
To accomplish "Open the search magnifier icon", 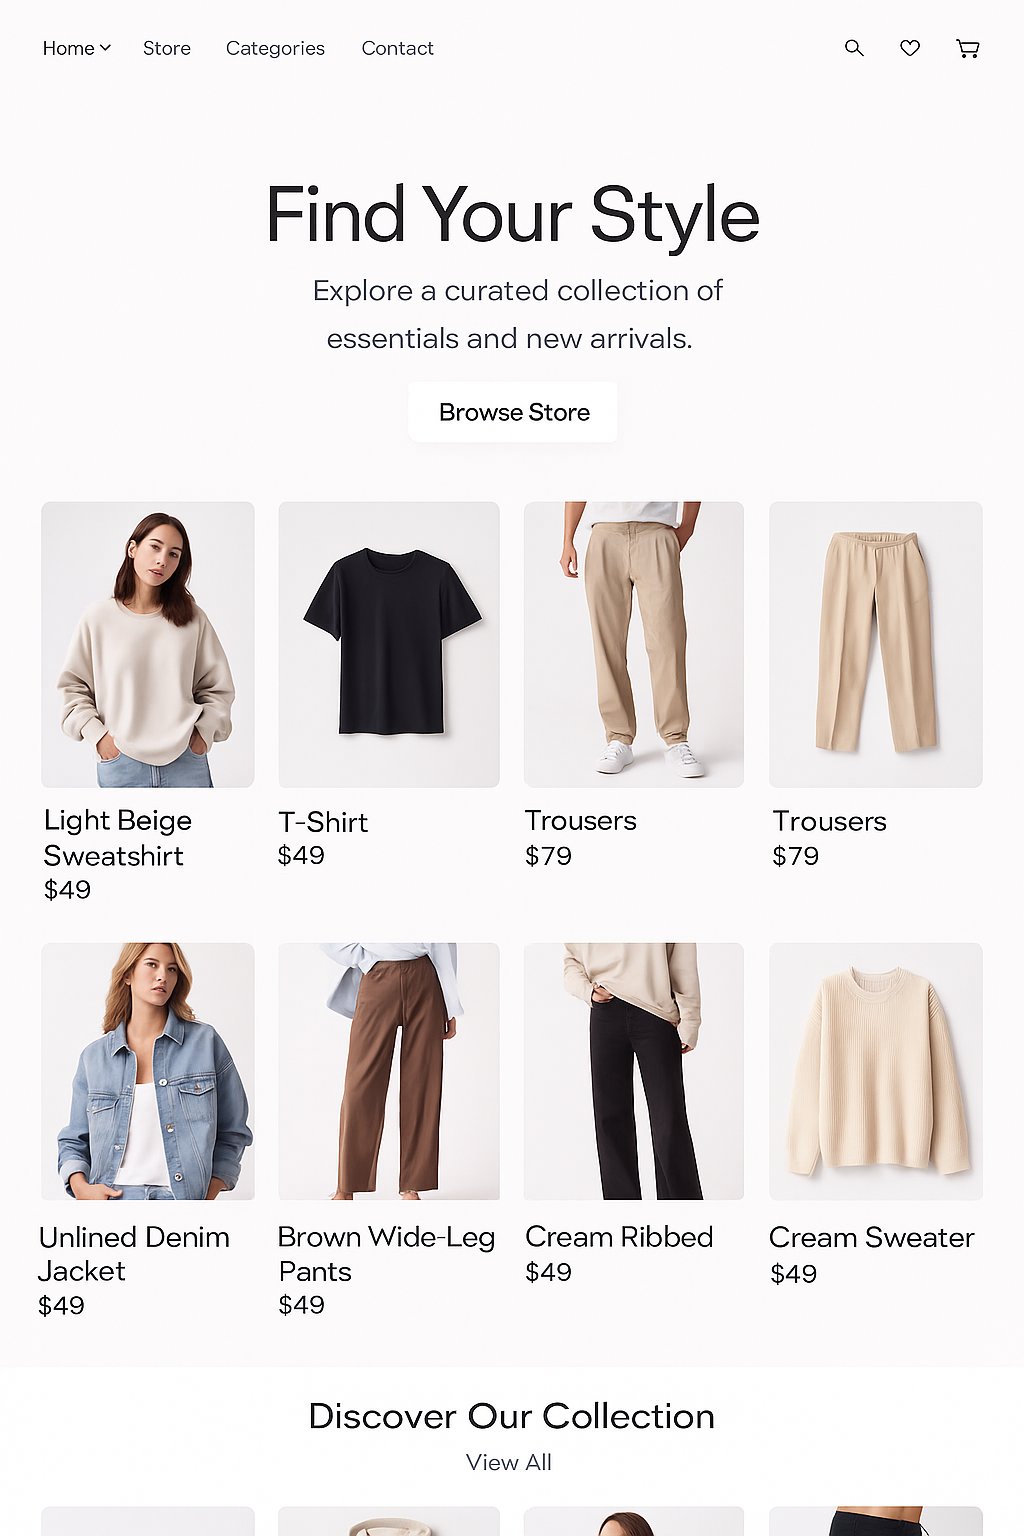I will [x=854, y=48].
